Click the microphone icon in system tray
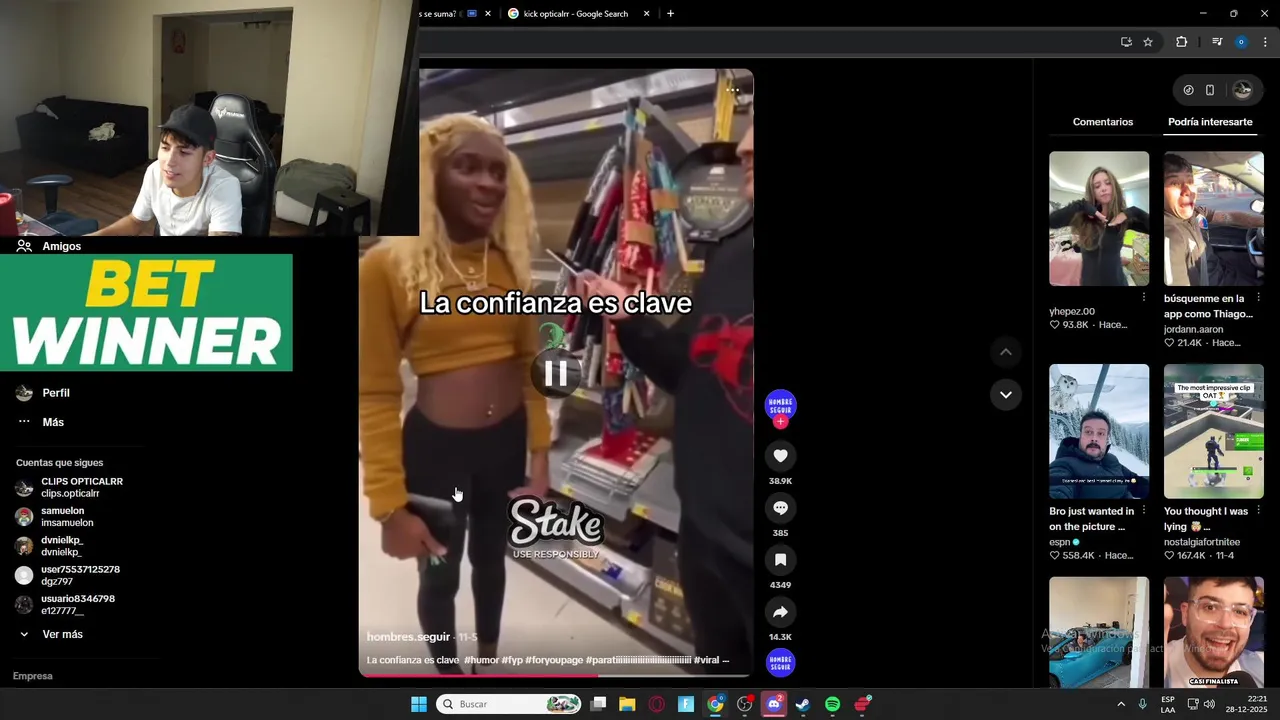Screen dimensions: 1280x720 pos(1142,704)
